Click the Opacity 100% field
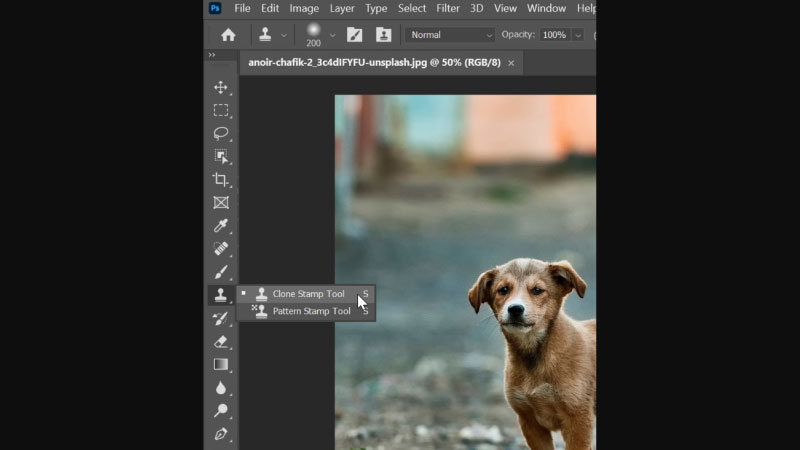This screenshot has height=450, width=800. click(555, 35)
